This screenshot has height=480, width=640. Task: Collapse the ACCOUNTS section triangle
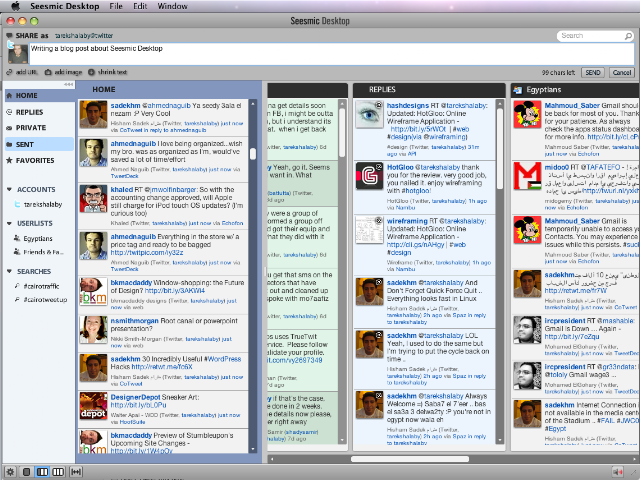pos(9,189)
